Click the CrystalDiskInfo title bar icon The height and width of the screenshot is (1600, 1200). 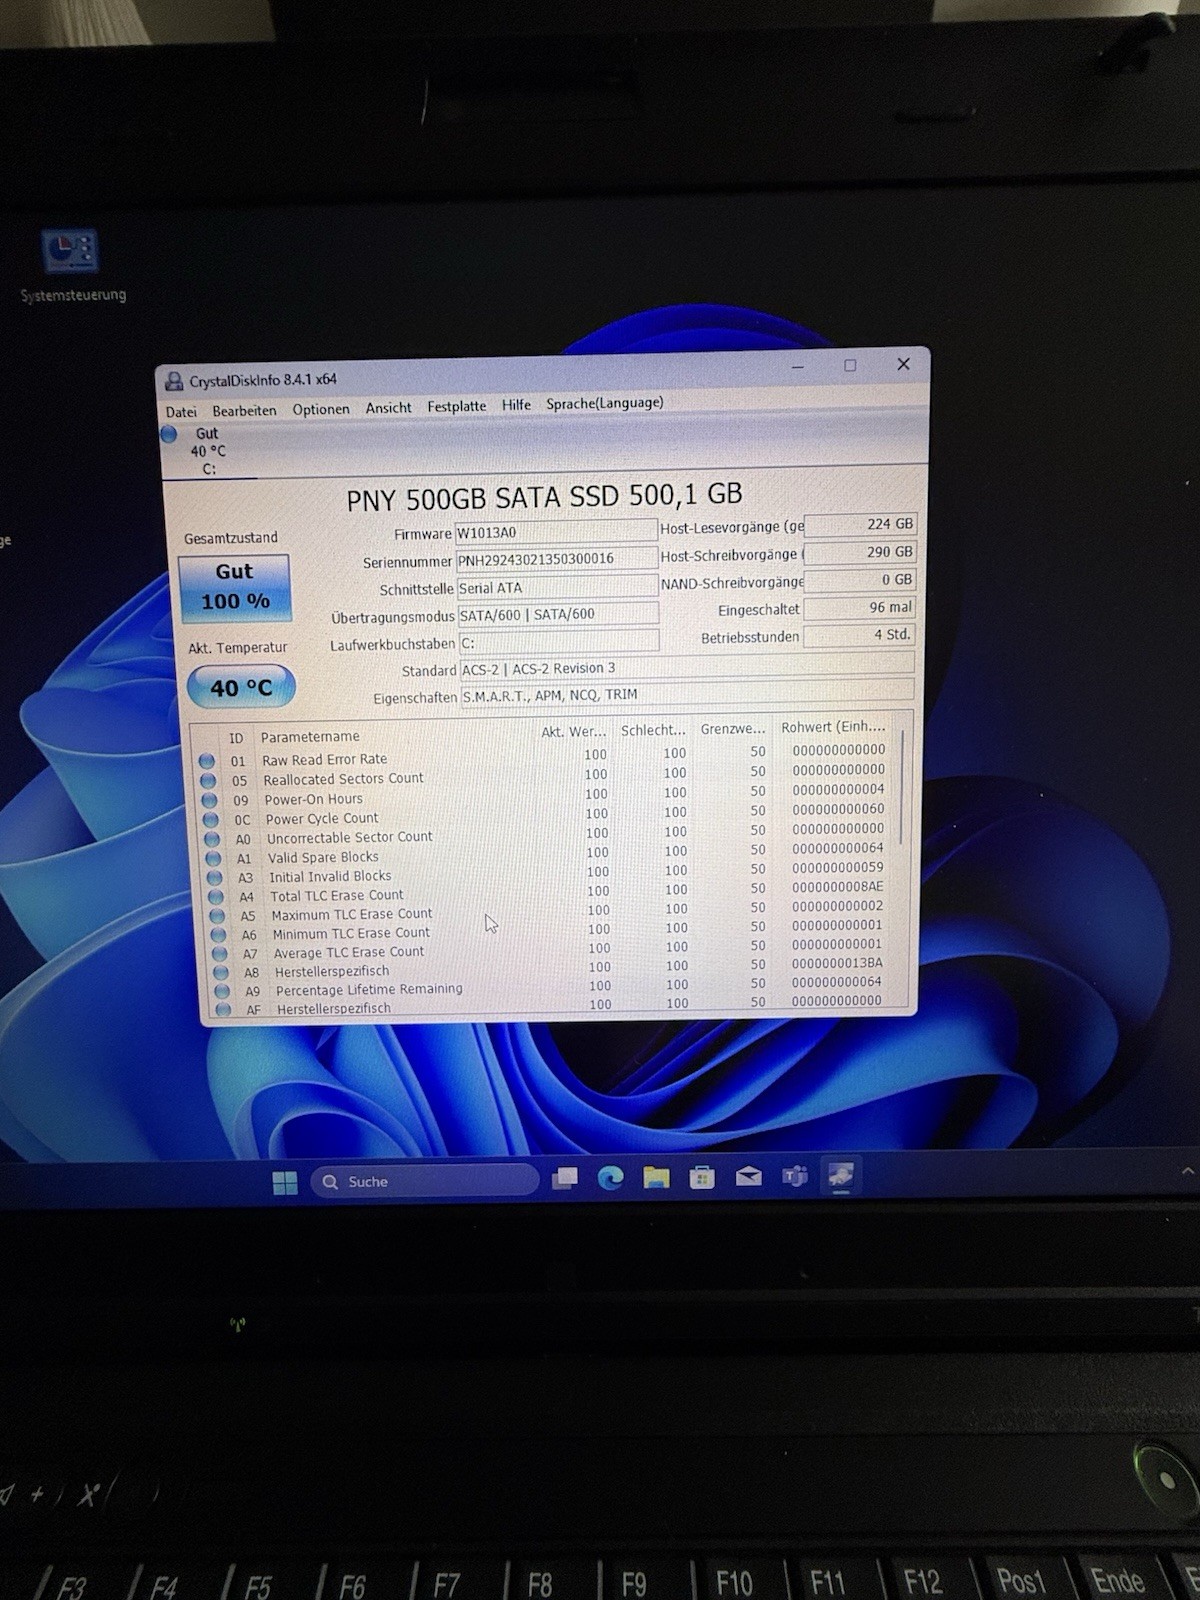[x=174, y=381]
